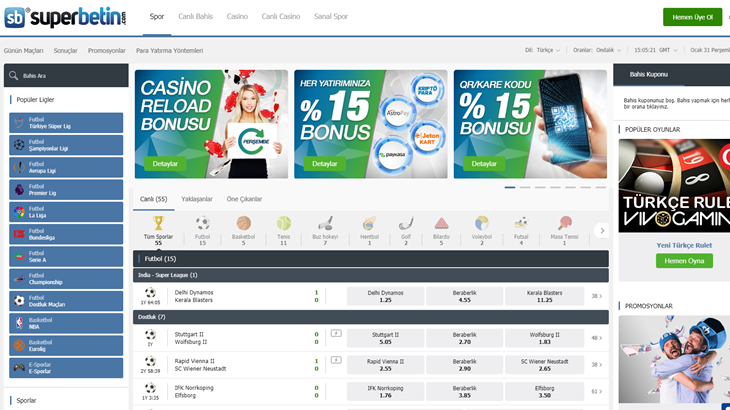Viewport: 730px width, 410px height.
Task: Click Detaylar on Casino Reload banner
Action: point(165,164)
